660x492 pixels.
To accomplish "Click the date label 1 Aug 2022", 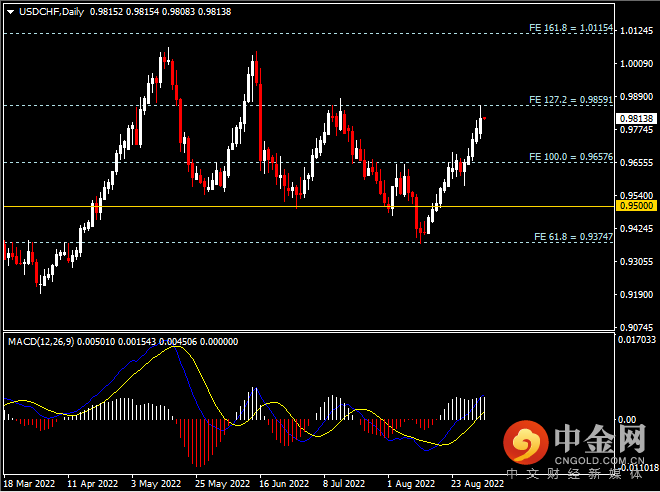I will (411, 484).
